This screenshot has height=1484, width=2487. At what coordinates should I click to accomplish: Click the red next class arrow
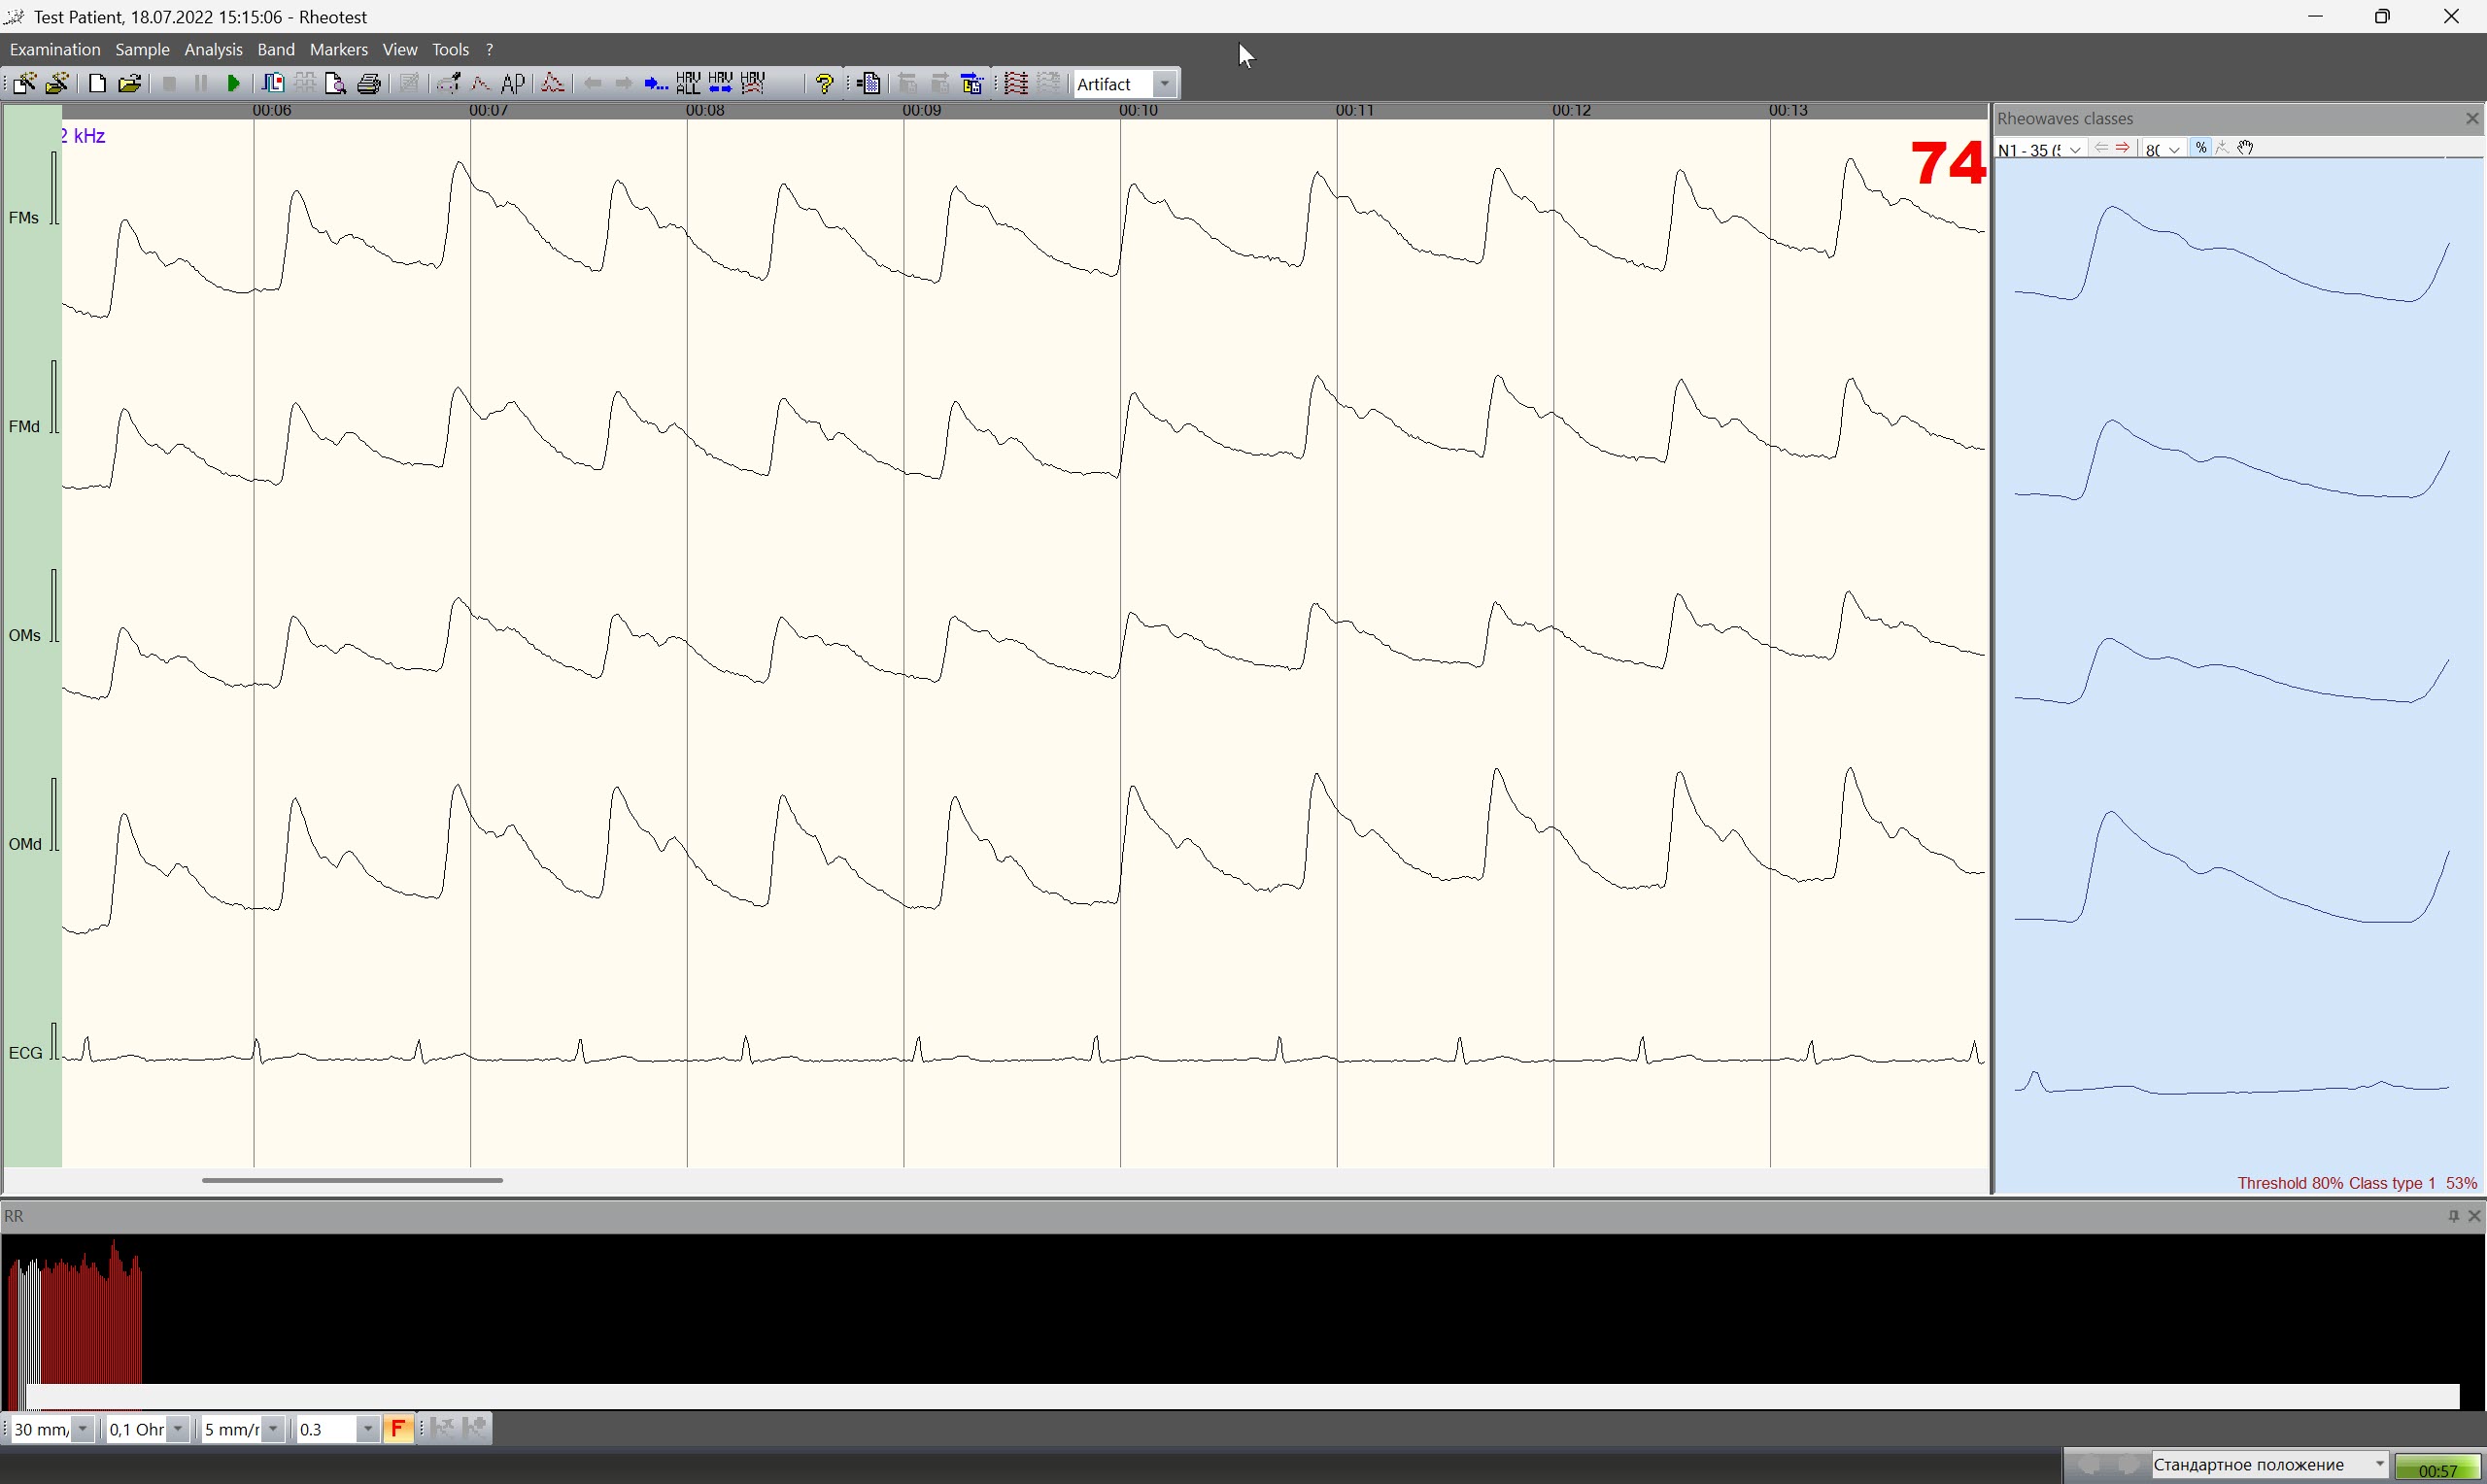click(2123, 148)
